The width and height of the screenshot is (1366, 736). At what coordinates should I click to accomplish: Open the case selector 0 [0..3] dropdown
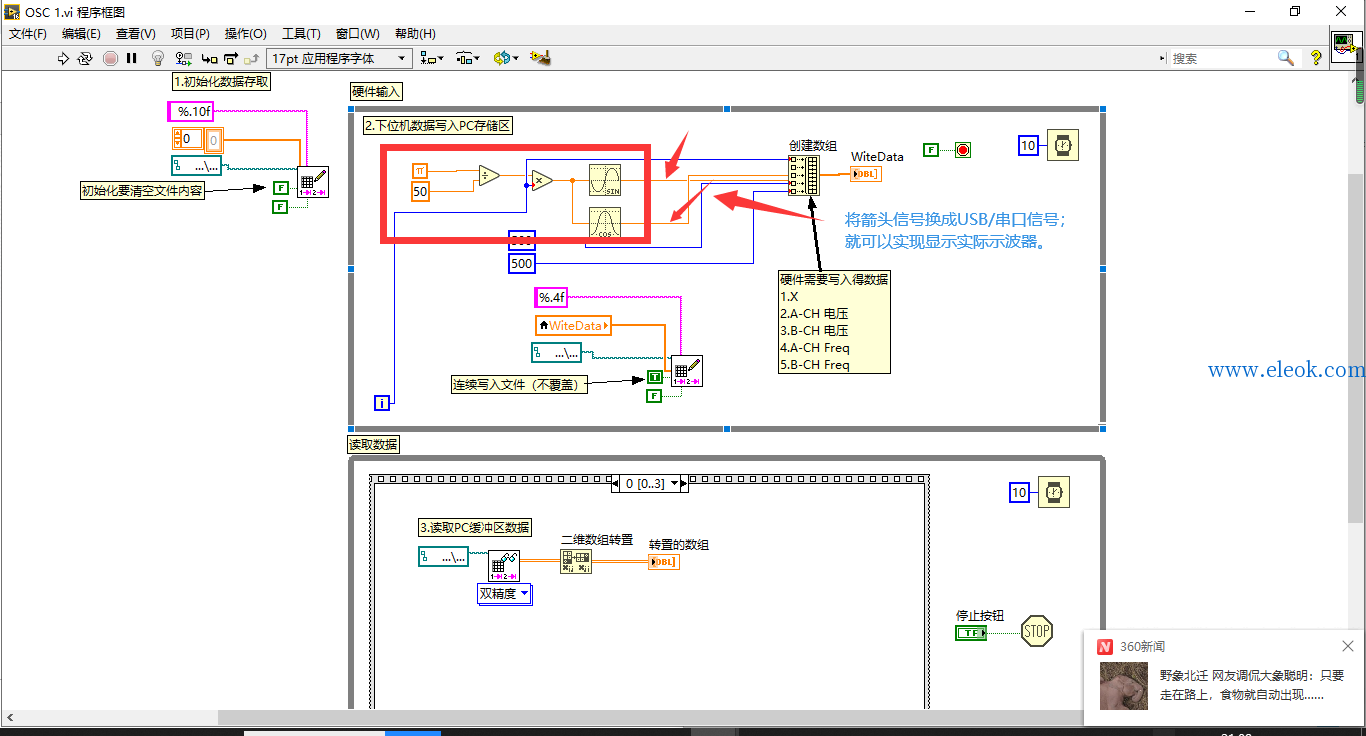pos(649,484)
